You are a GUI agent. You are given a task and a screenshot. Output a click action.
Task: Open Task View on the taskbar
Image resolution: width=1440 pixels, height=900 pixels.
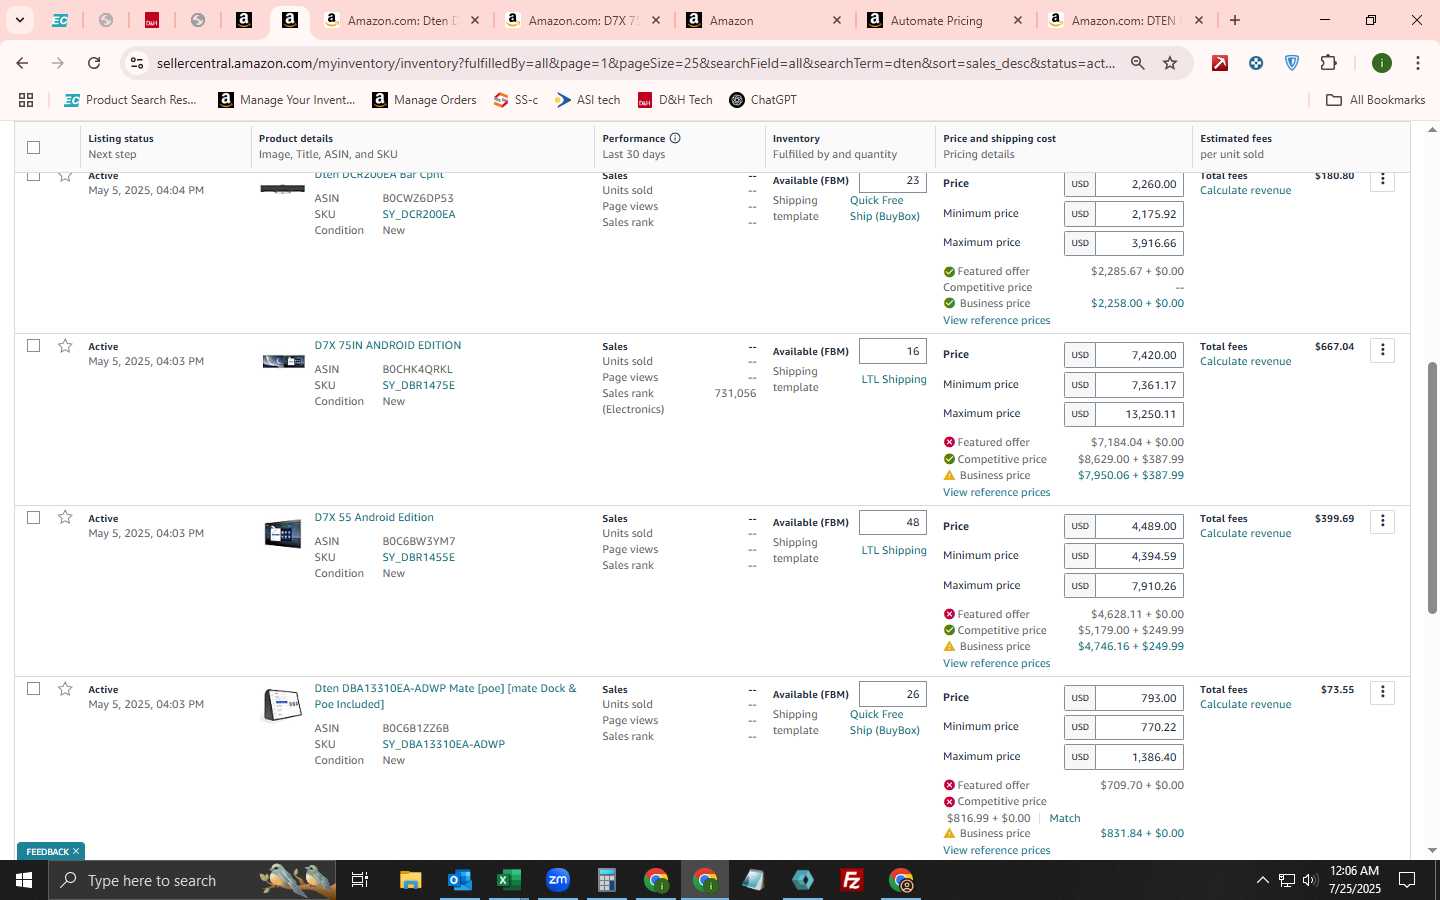click(x=359, y=880)
